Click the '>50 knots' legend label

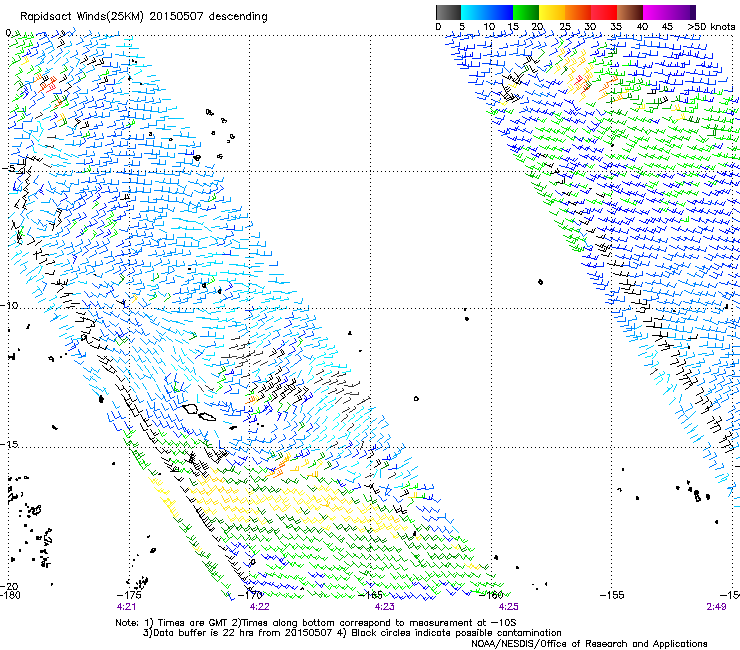click(x=711, y=27)
